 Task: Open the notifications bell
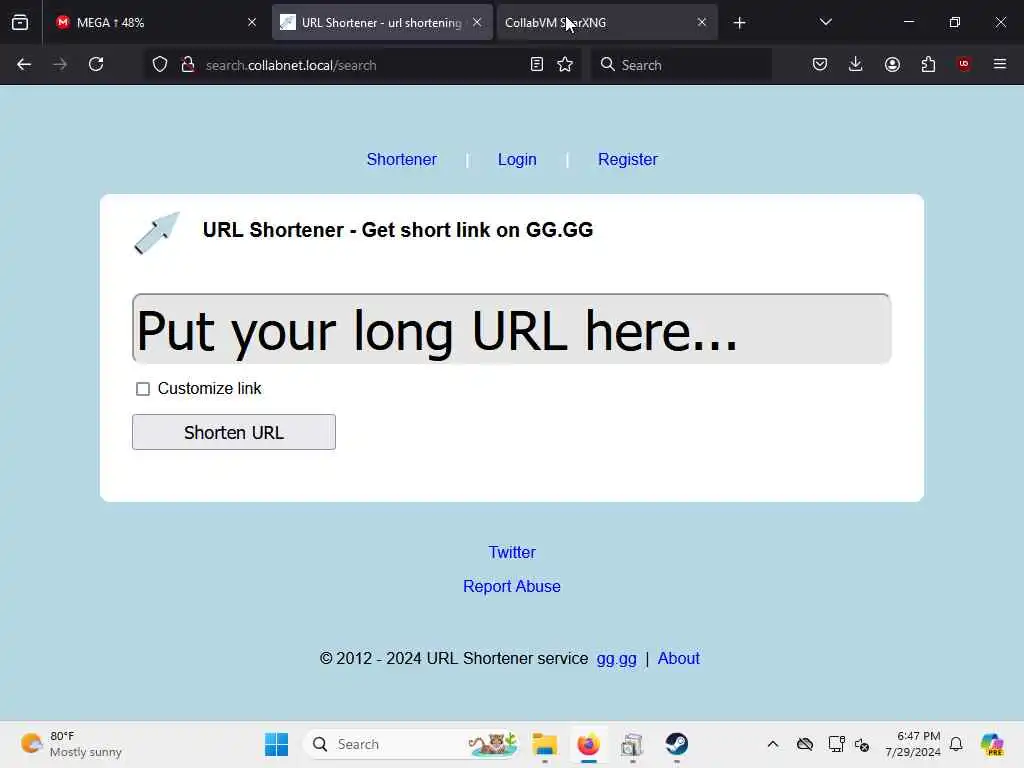pyautogui.click(x=956, y=744)
